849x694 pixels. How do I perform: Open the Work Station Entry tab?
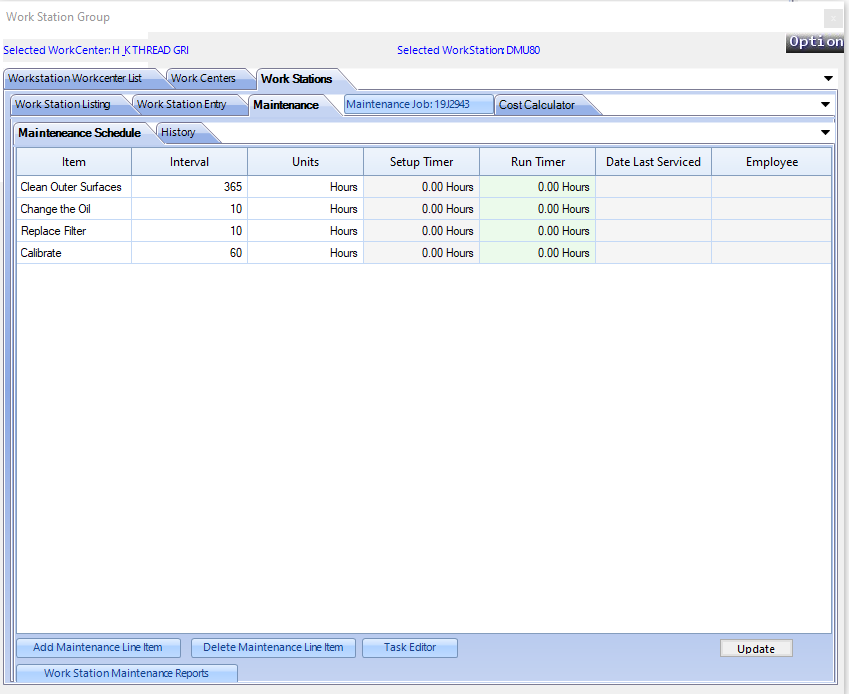coord(181,104)
